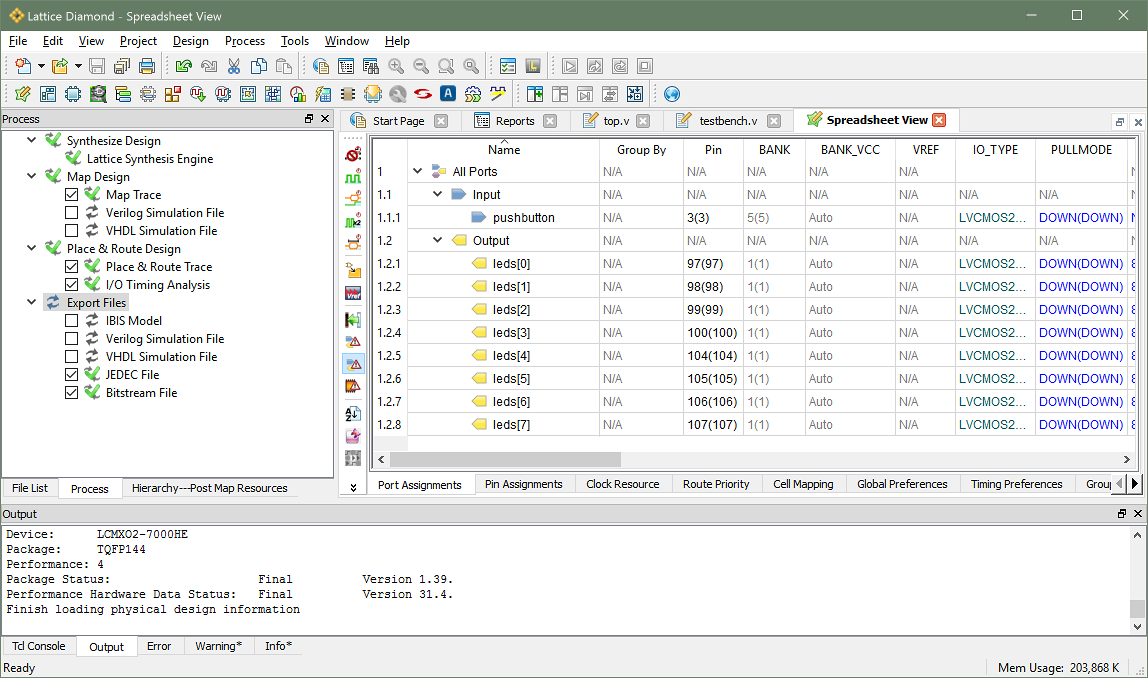Click the clock waveform icon in the side toolbar
The image size is (1148, 678).
click(353, 176)
